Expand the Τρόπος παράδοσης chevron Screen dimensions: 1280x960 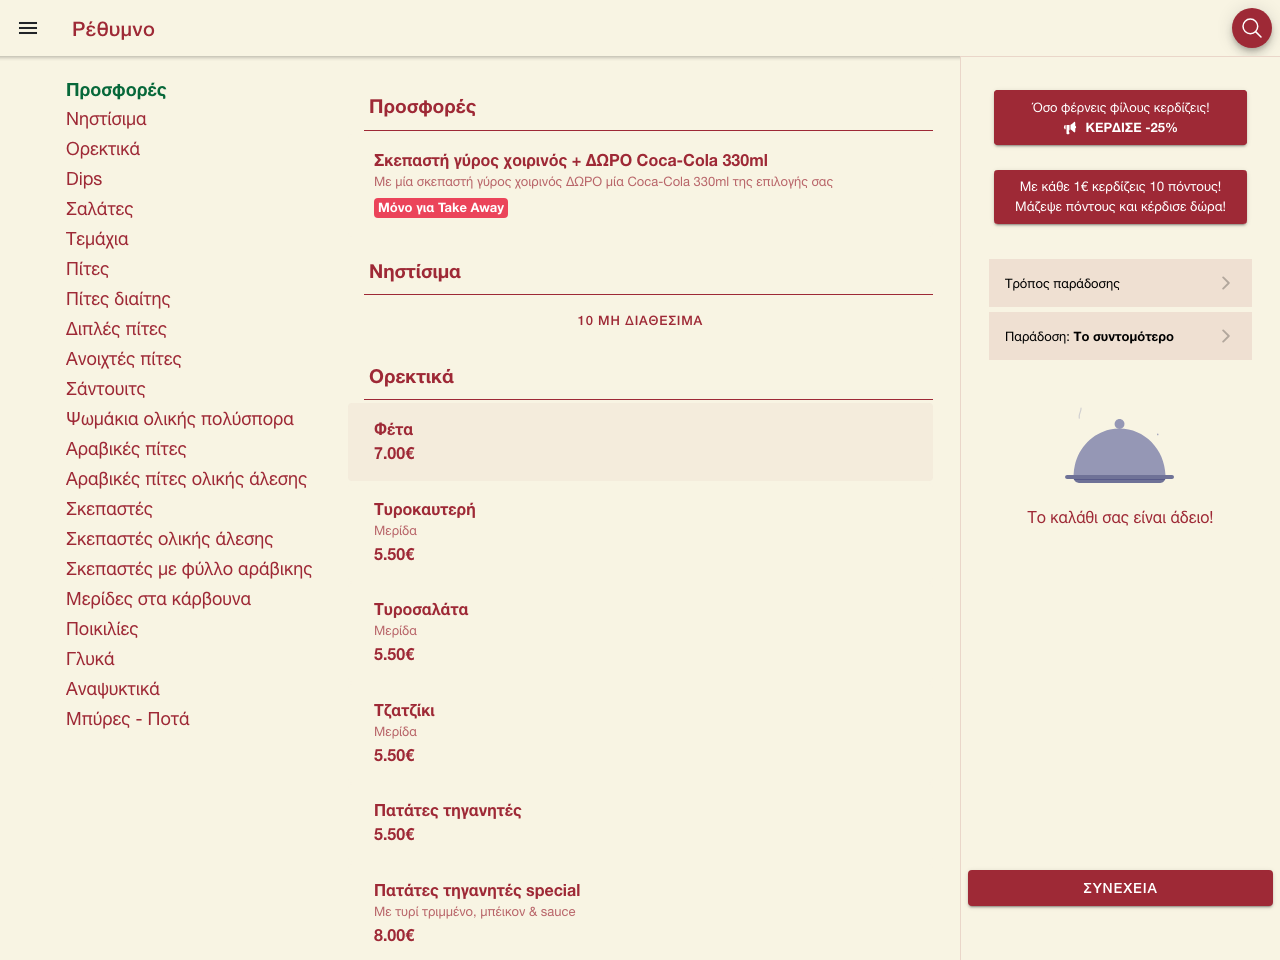pos(1226,283)
